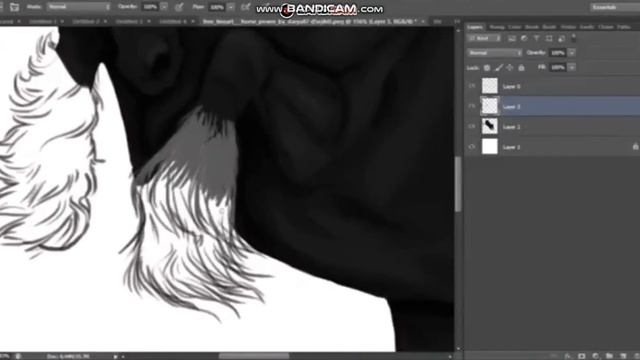
Task: Add a layer style with fx icon
Action: coord(568,356)
